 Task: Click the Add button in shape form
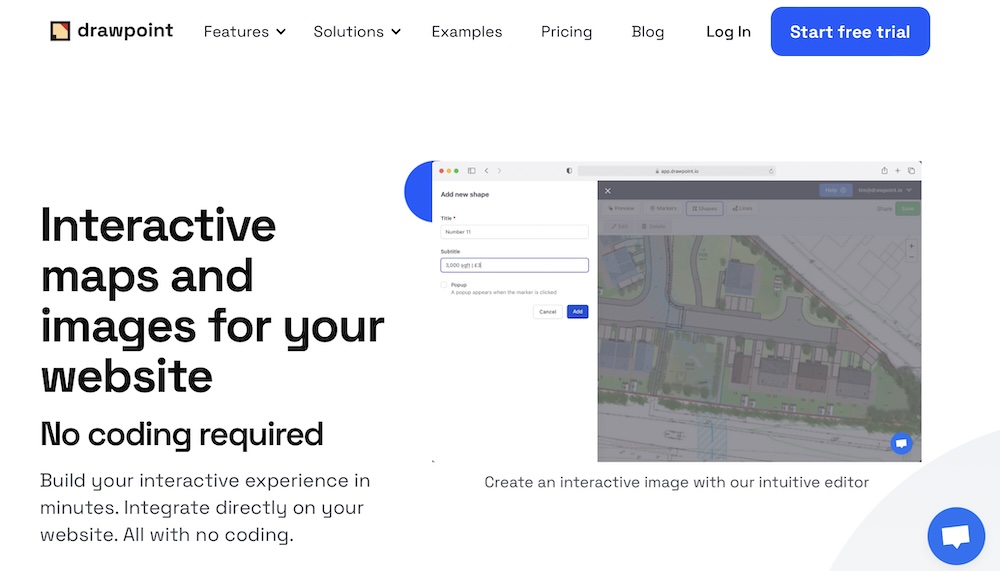577,311
